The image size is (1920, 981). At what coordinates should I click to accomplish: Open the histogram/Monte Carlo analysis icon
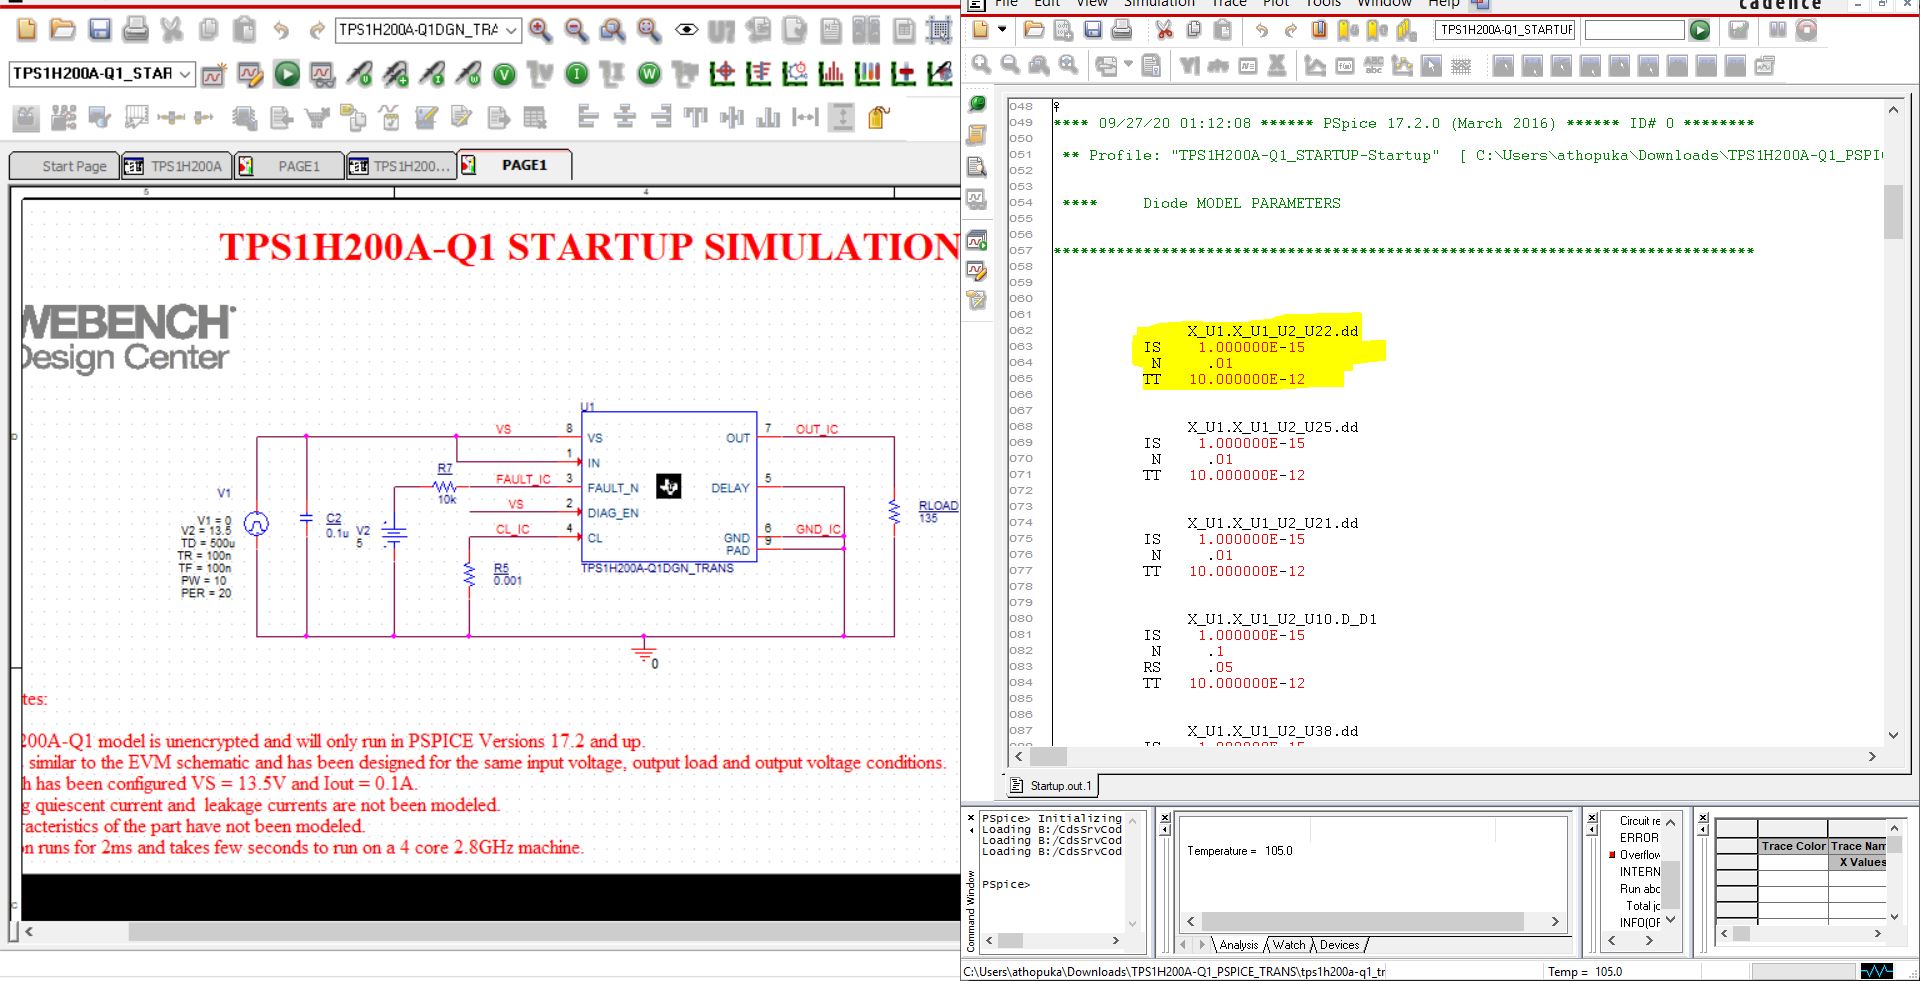point(831,74)
